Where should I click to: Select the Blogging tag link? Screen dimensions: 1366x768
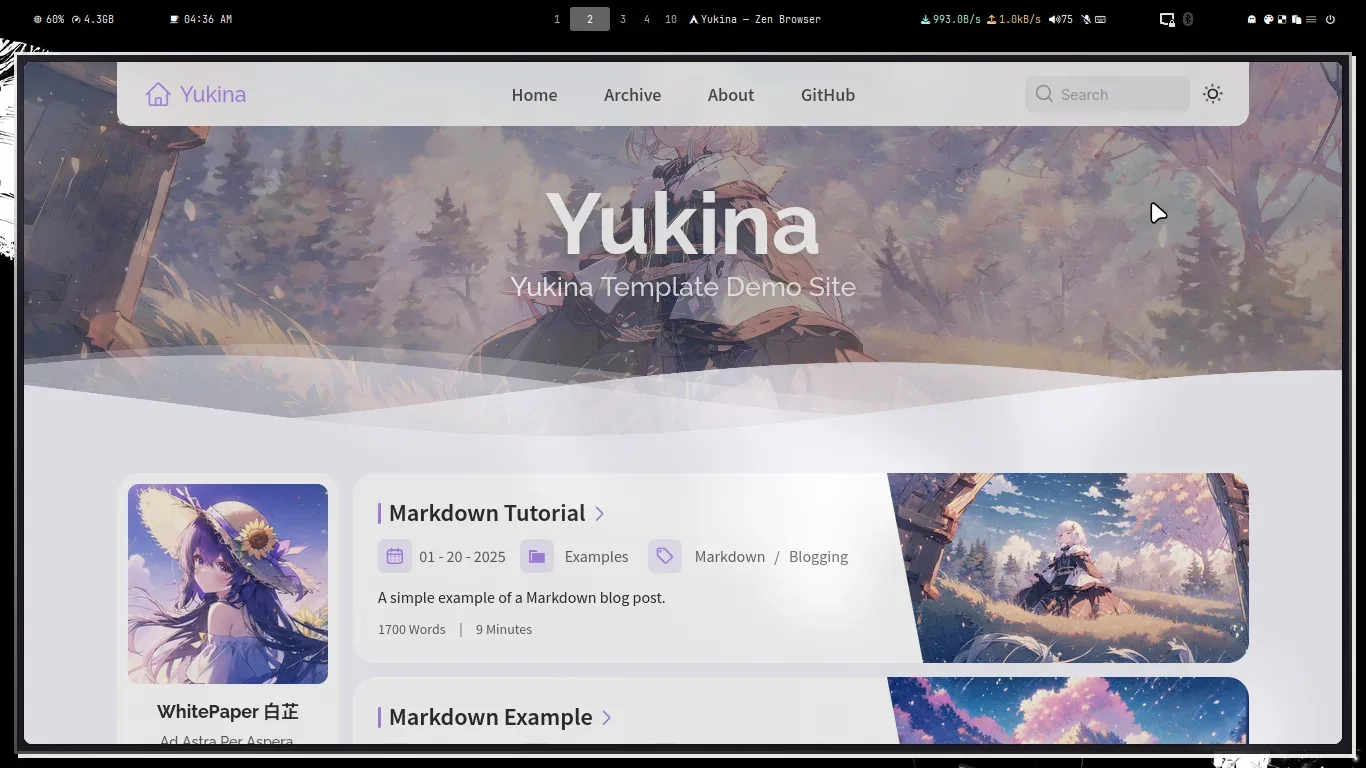pos(818,557)
